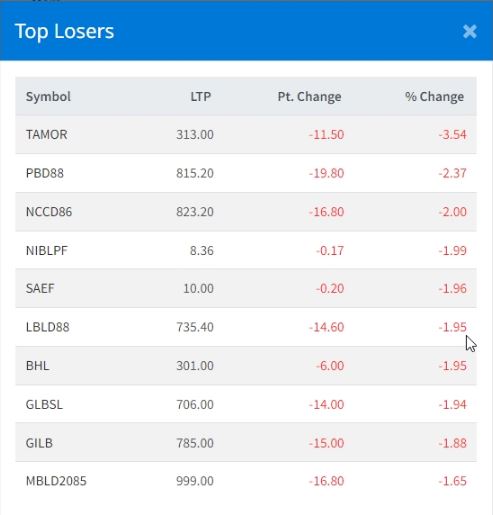This screenshot has width=493, height=515.
Task: Click the Pt. Change column header
Action: (309, 97)
